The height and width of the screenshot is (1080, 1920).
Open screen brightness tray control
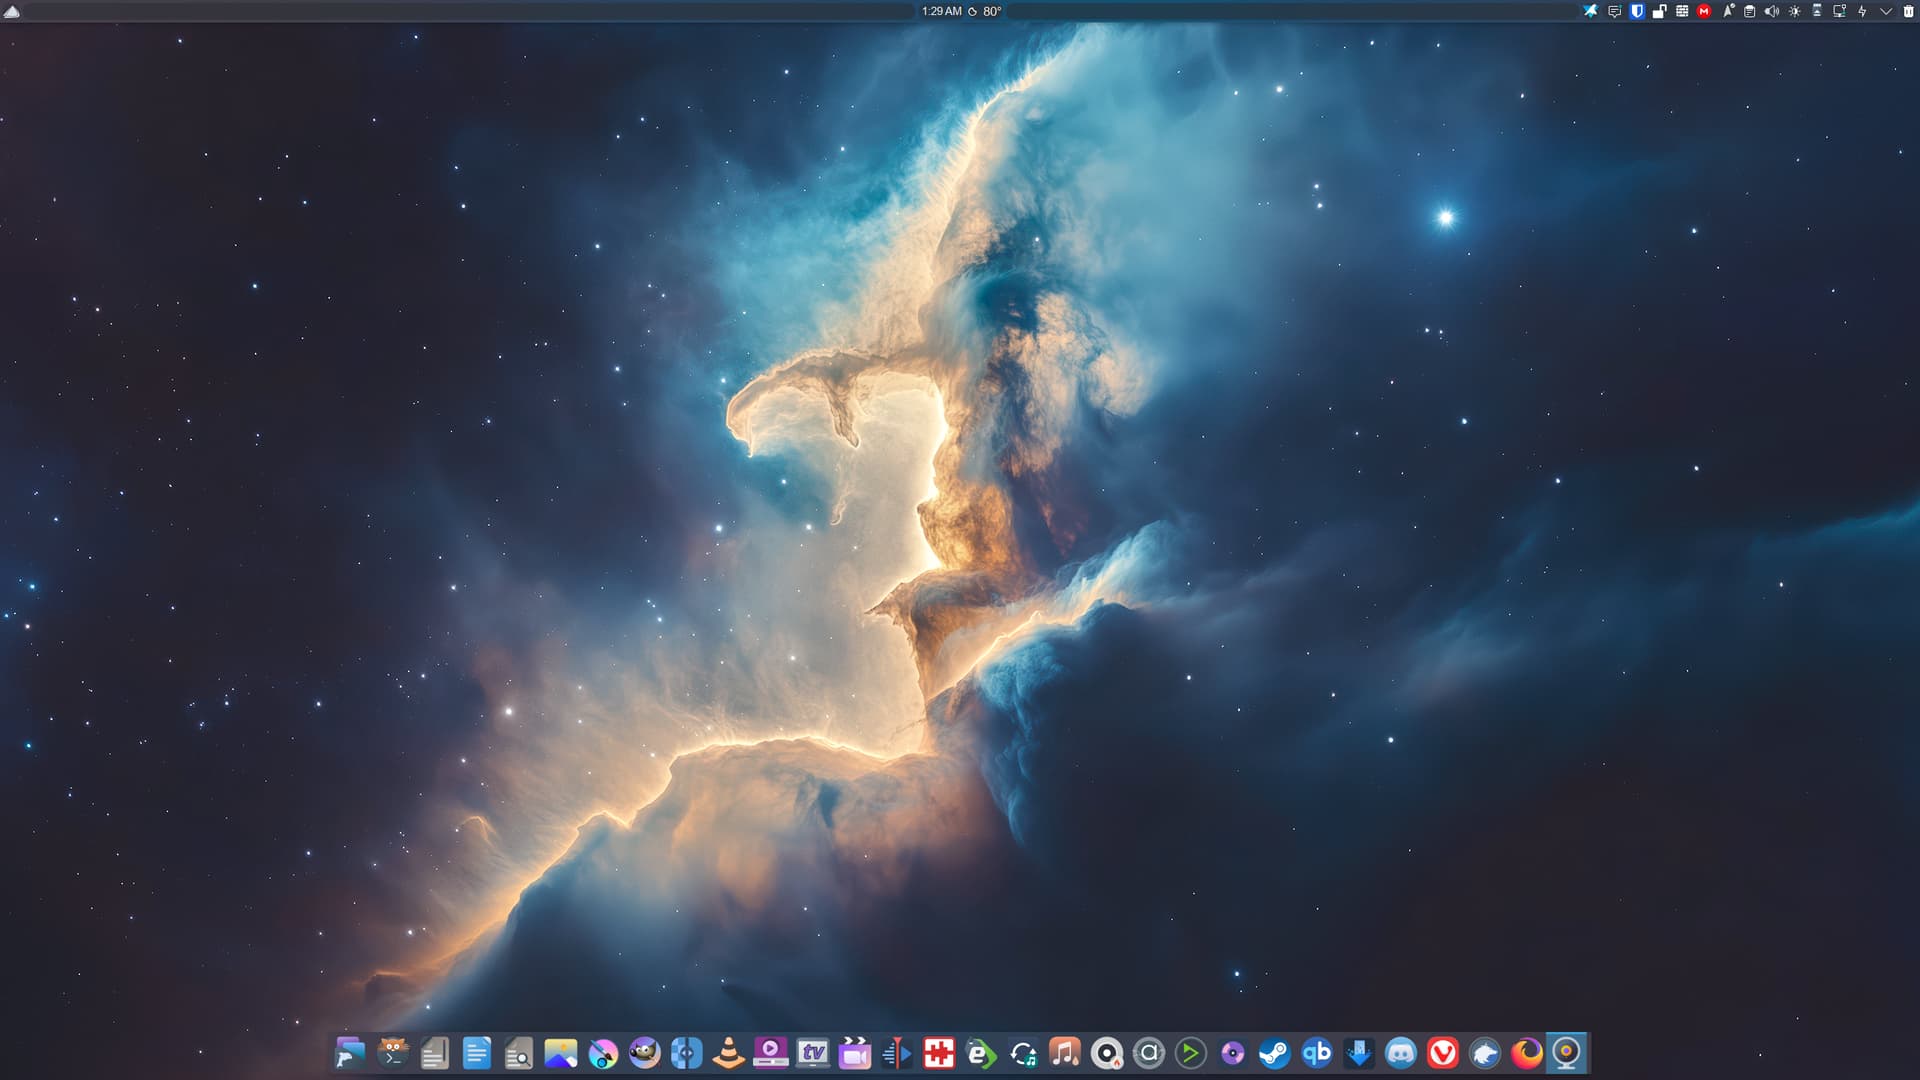point(1794,11)
